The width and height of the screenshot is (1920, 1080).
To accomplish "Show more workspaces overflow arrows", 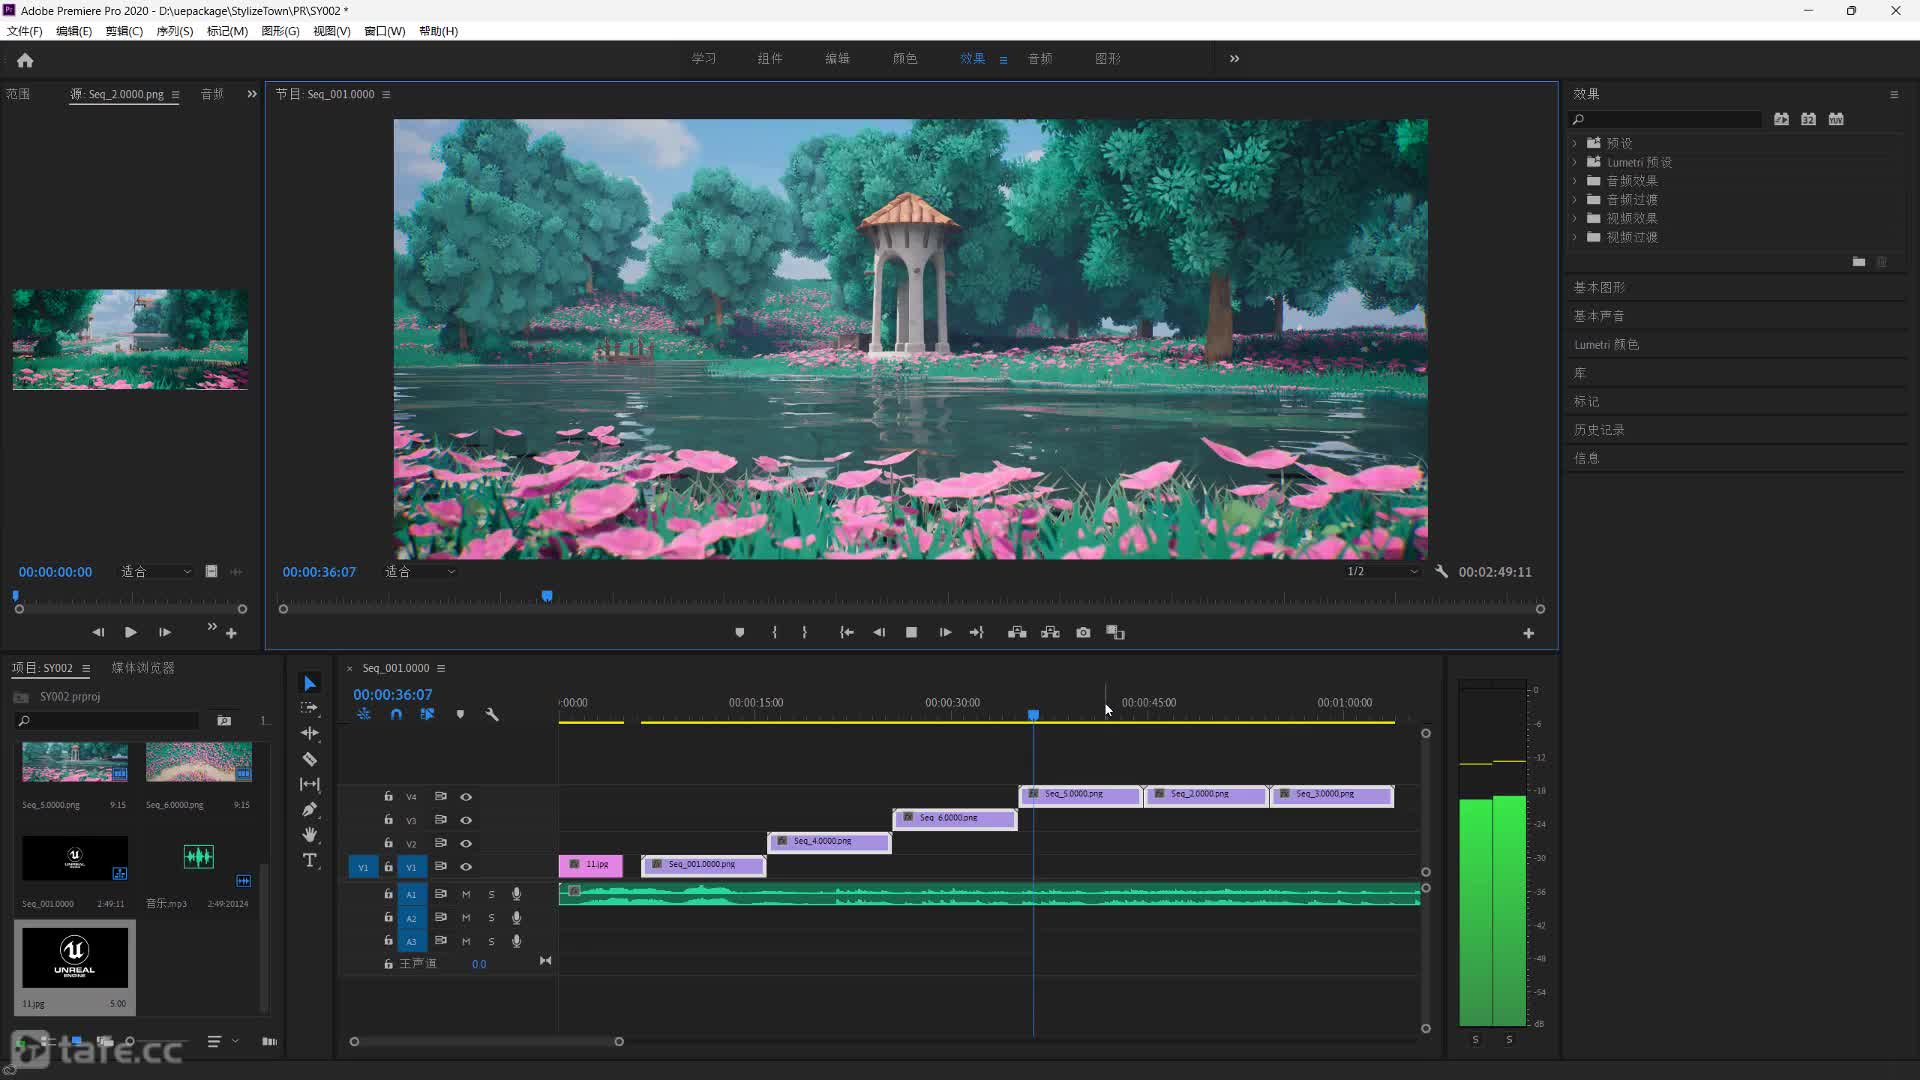I will coord(1234,59).
